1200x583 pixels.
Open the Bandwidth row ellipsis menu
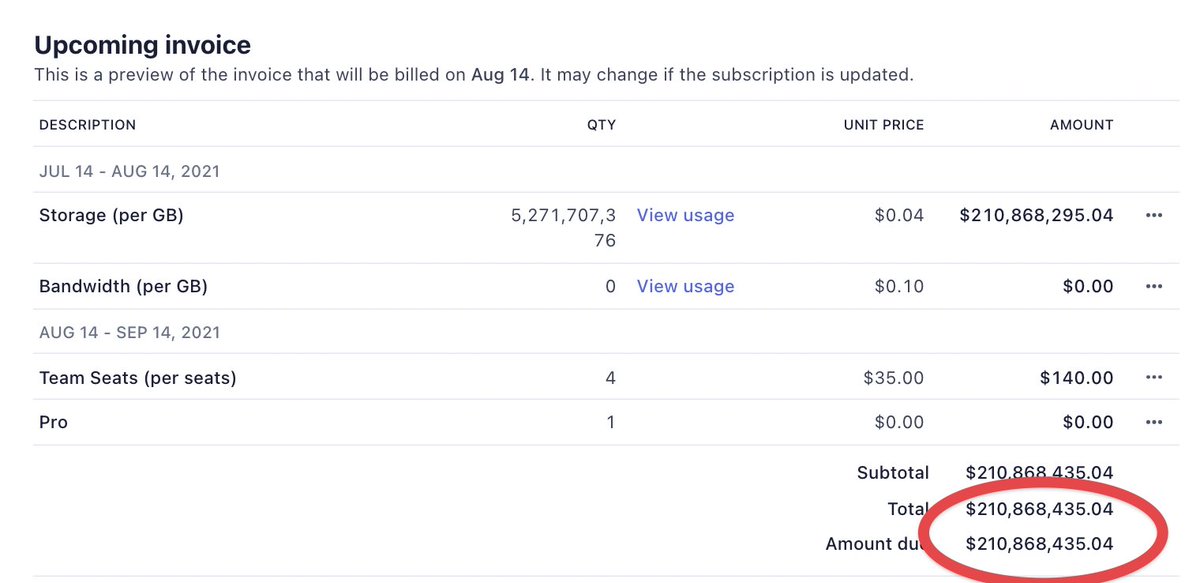(x=1154, y=286)
